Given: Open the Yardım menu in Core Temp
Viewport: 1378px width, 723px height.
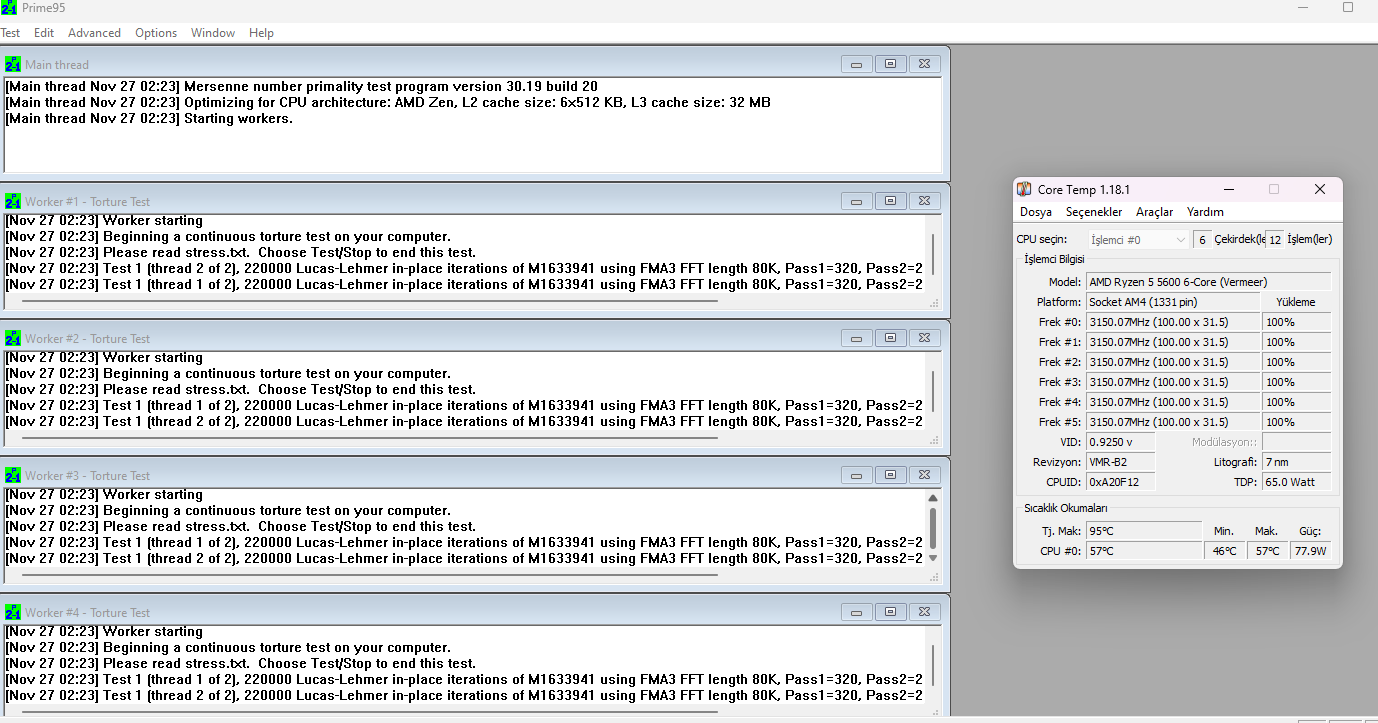Looking at the screenshot, I should 1205,212.
